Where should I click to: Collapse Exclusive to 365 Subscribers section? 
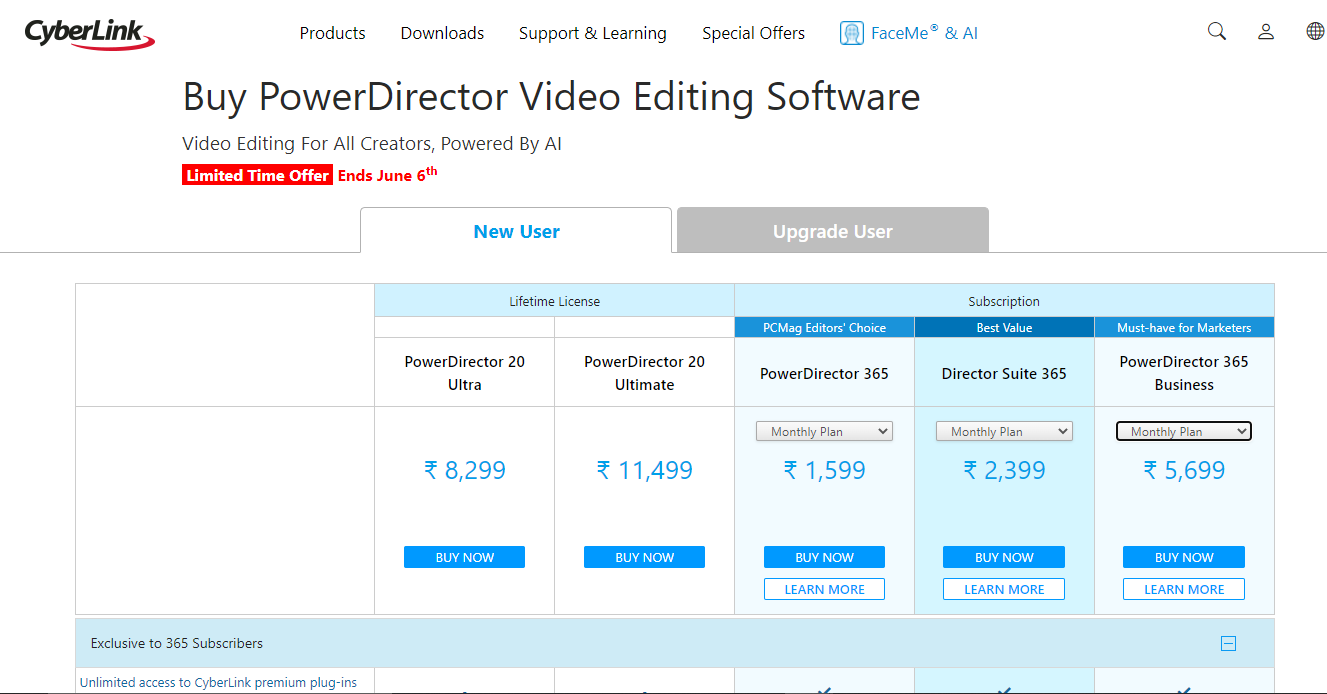(x=1229, y=644)
